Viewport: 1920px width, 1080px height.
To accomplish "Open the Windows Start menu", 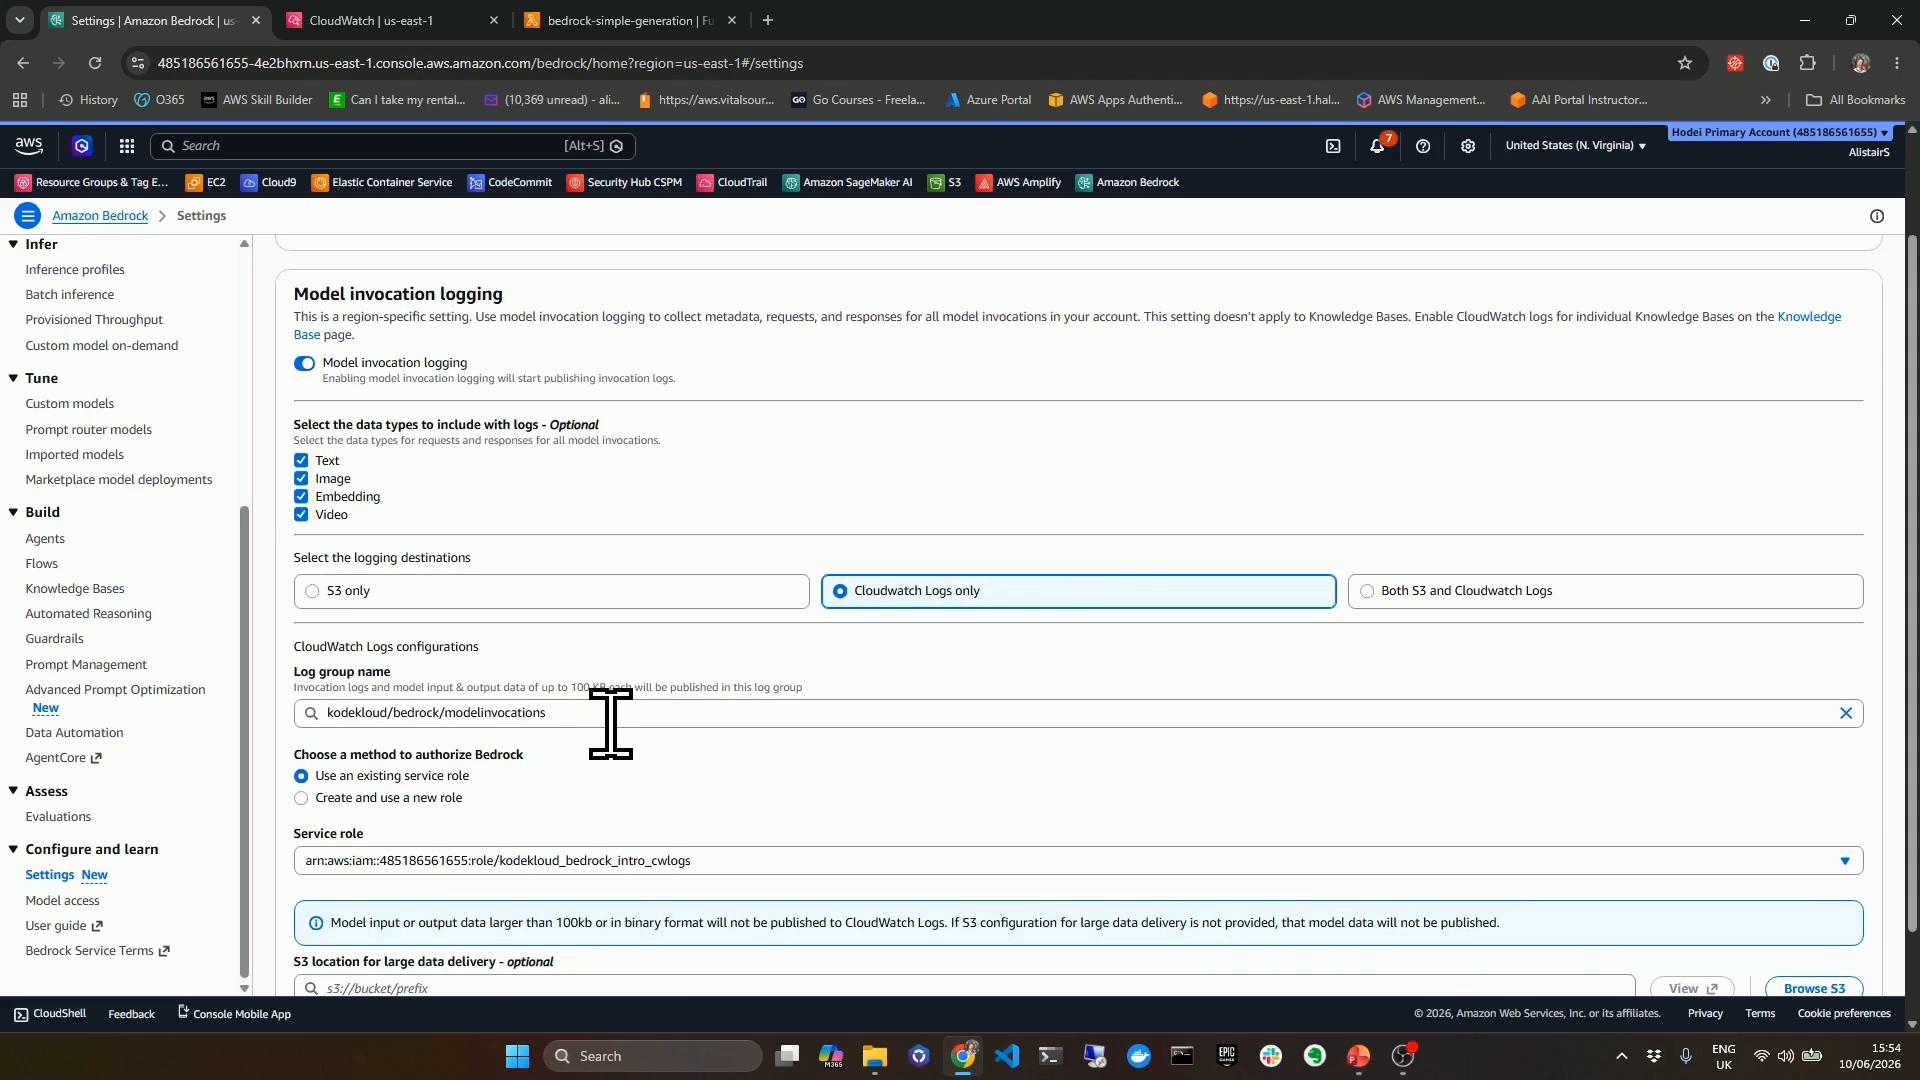I will click(517, 1056).
